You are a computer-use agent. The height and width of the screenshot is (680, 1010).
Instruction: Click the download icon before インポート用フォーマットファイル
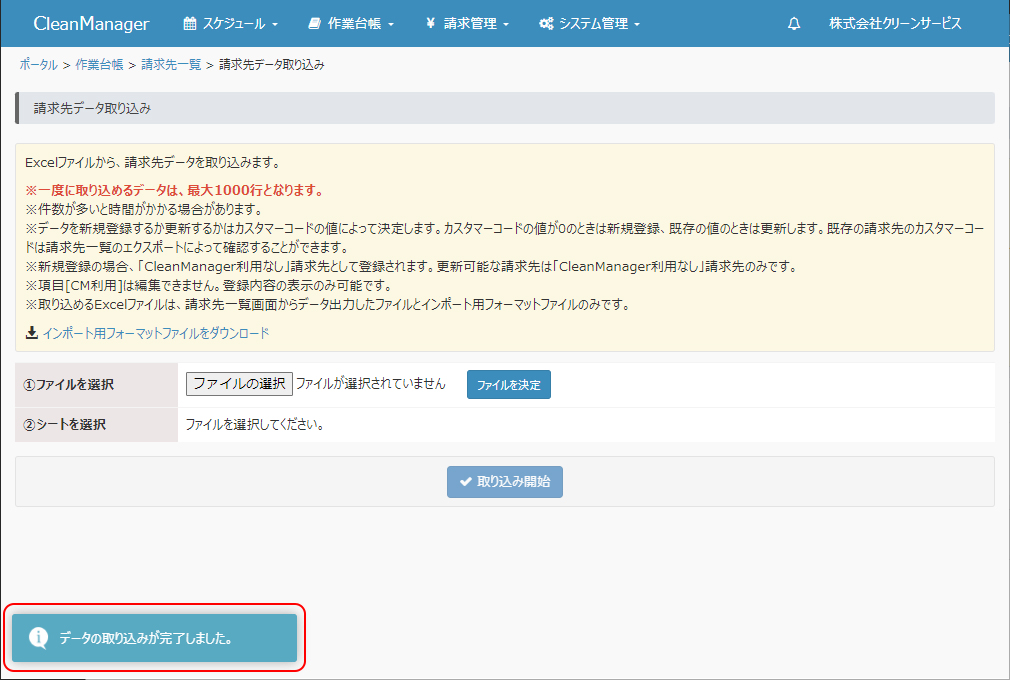point(32,333)
